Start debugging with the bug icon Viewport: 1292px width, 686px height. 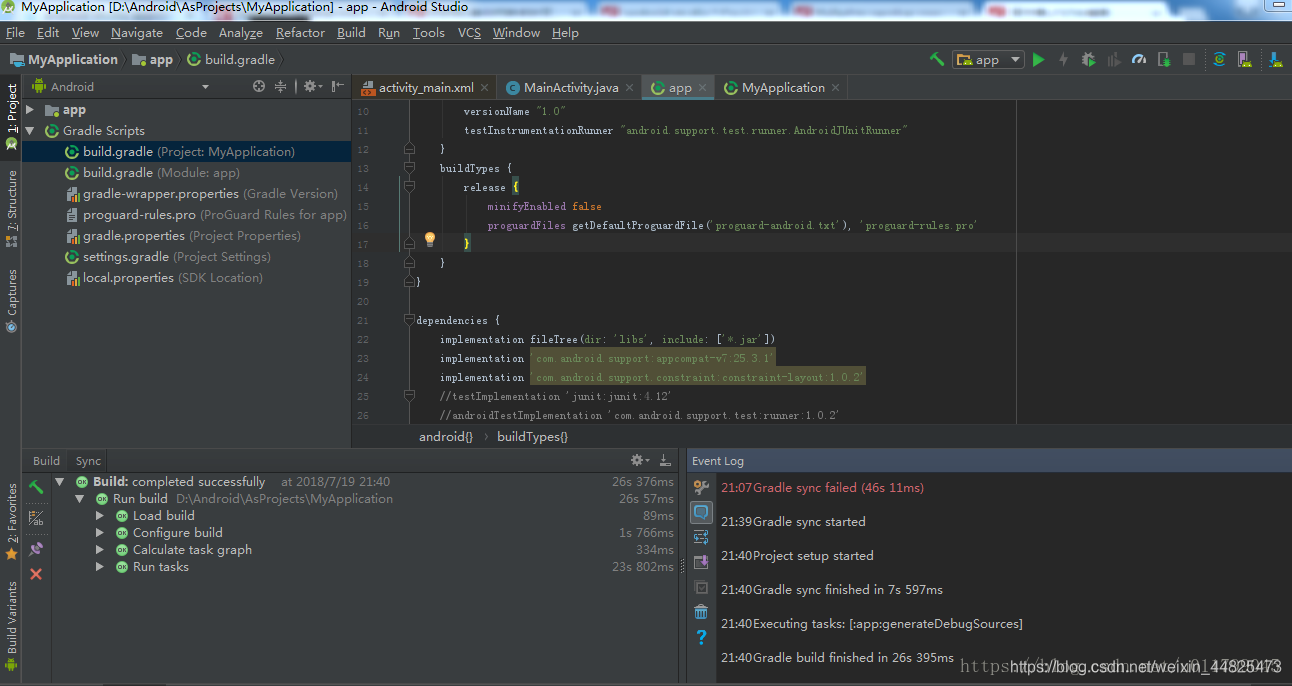click(1088, 60)
